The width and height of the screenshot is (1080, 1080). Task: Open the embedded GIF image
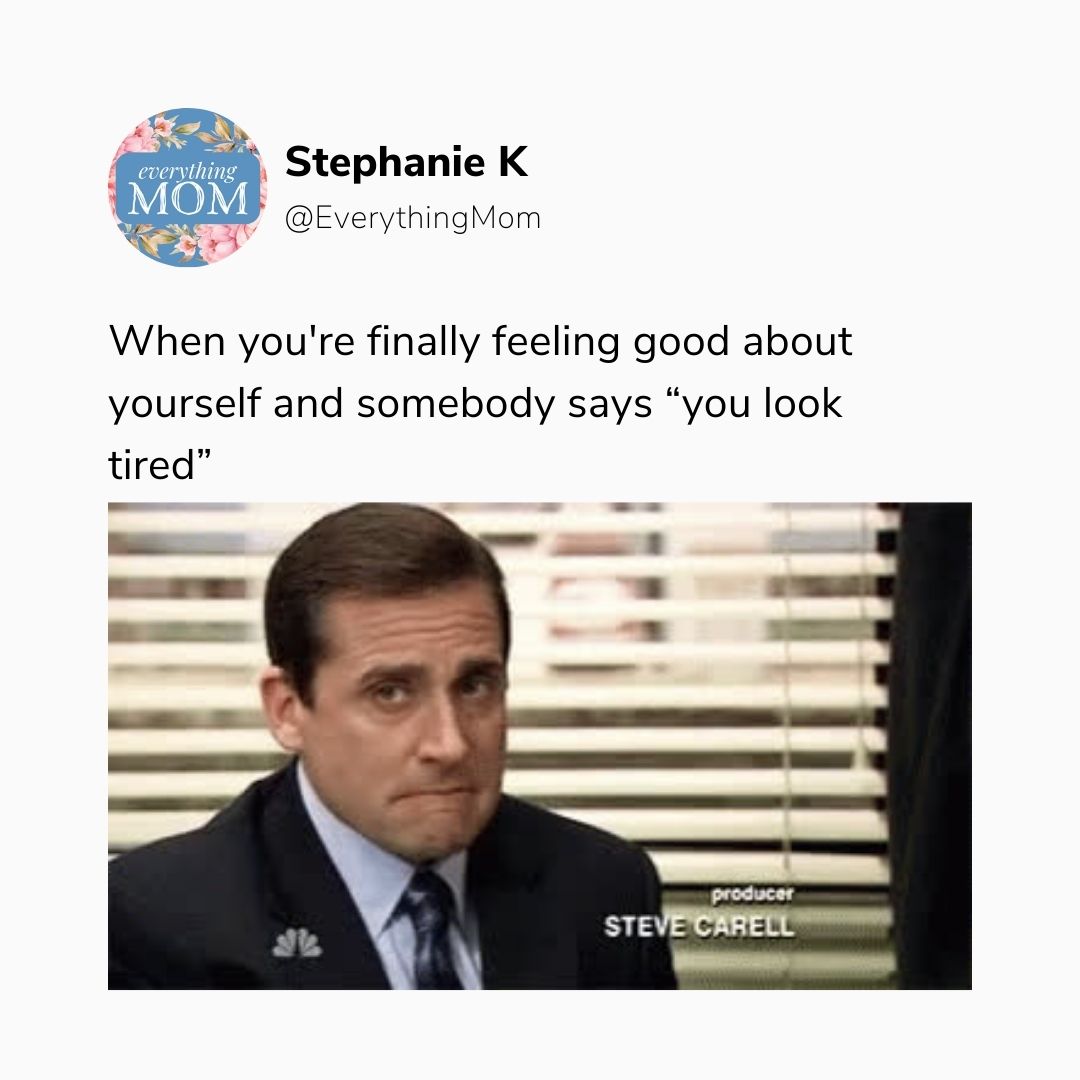539,746
